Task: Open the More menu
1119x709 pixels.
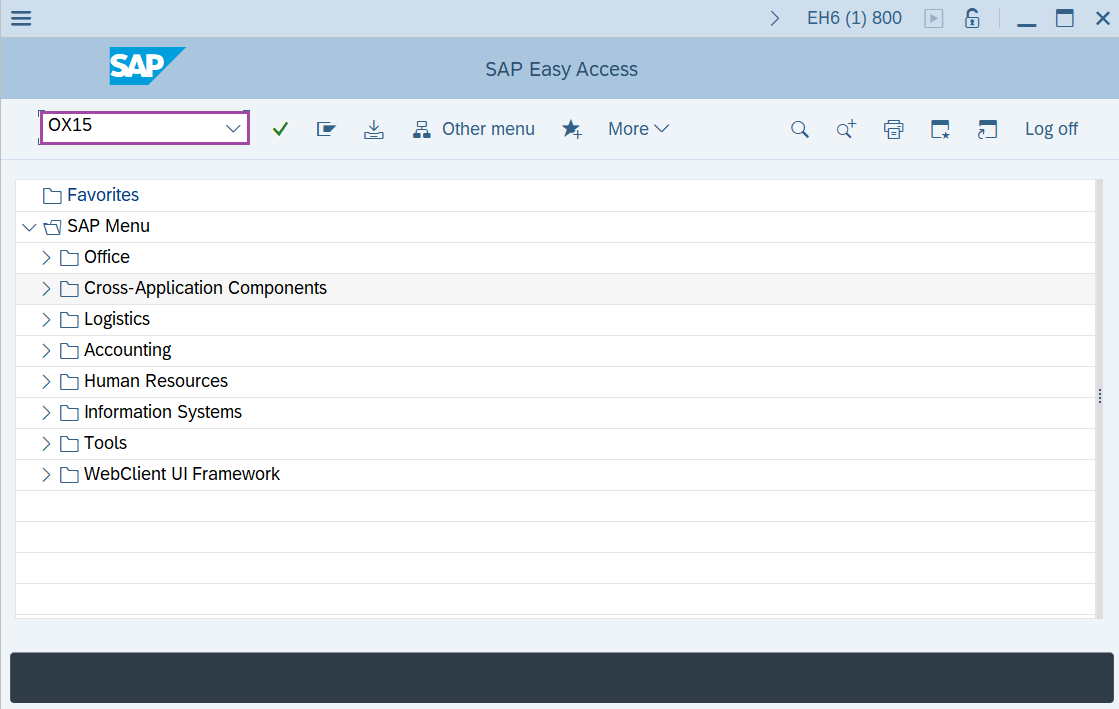Action: coord(638,128)
